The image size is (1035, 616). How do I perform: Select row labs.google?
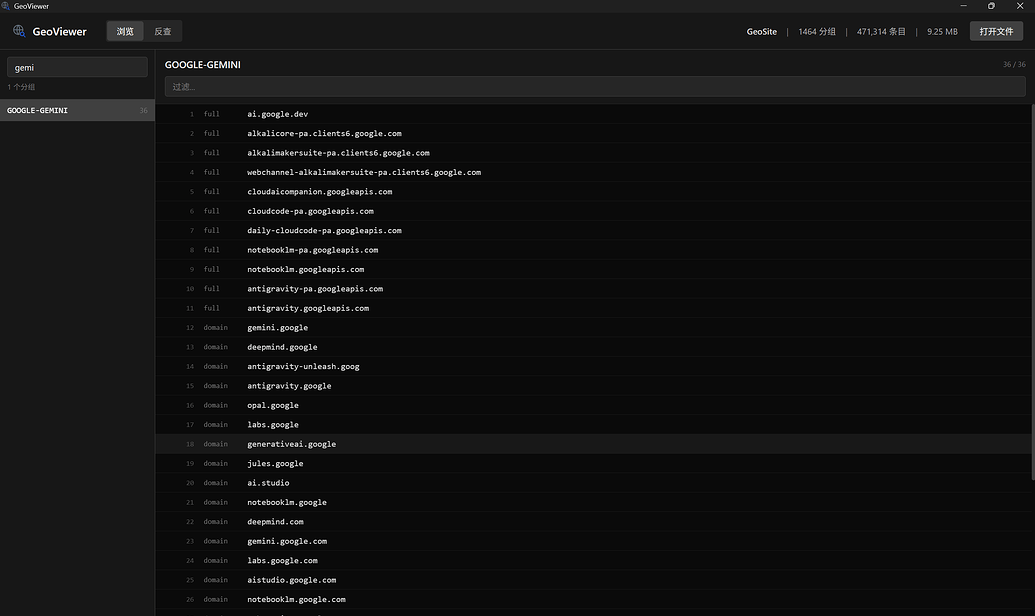coord(593,425)
